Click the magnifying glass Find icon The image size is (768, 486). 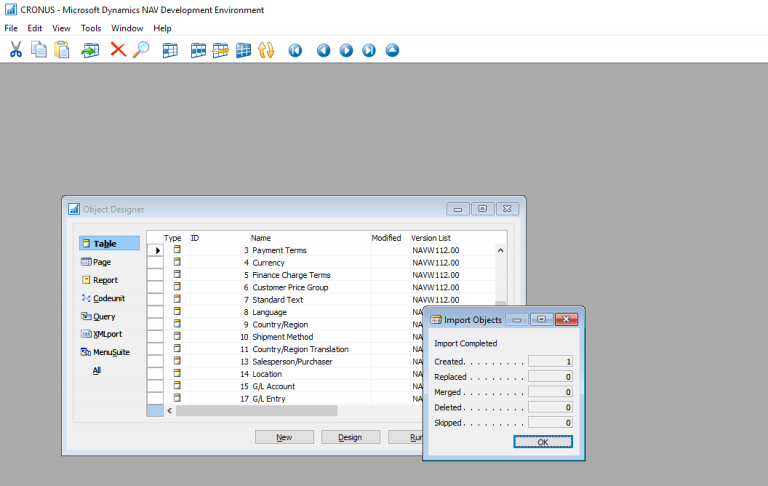tap(141, 50)
